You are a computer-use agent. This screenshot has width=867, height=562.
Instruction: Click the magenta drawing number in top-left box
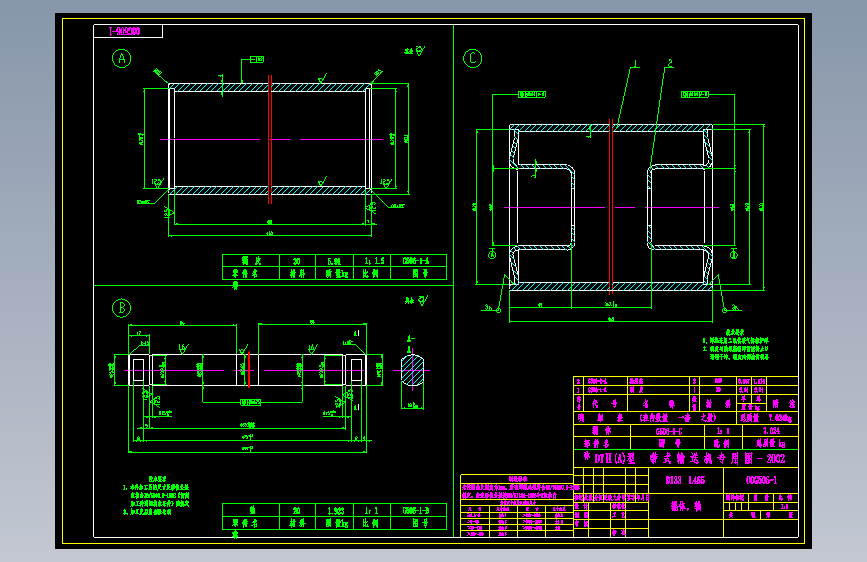(x=125, y=32)
